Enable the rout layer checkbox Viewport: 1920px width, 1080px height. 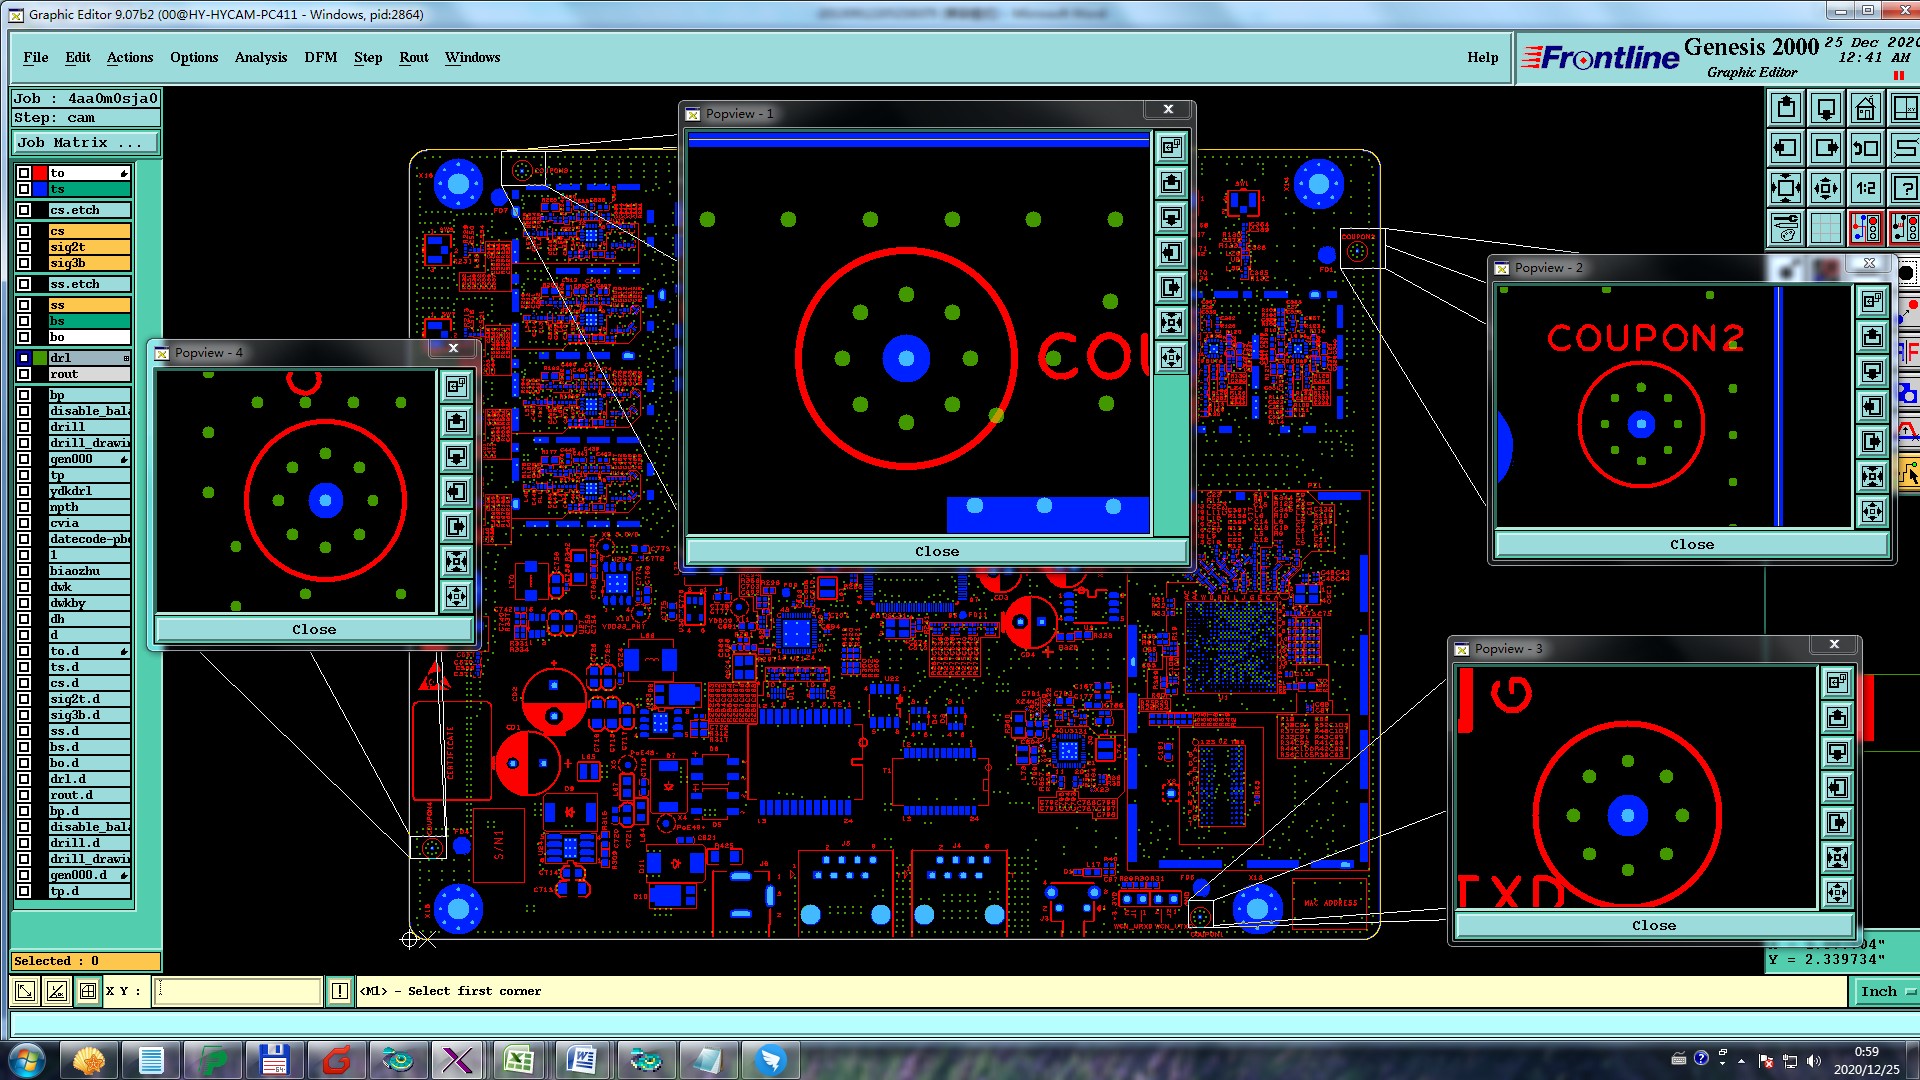coord(24,374)
